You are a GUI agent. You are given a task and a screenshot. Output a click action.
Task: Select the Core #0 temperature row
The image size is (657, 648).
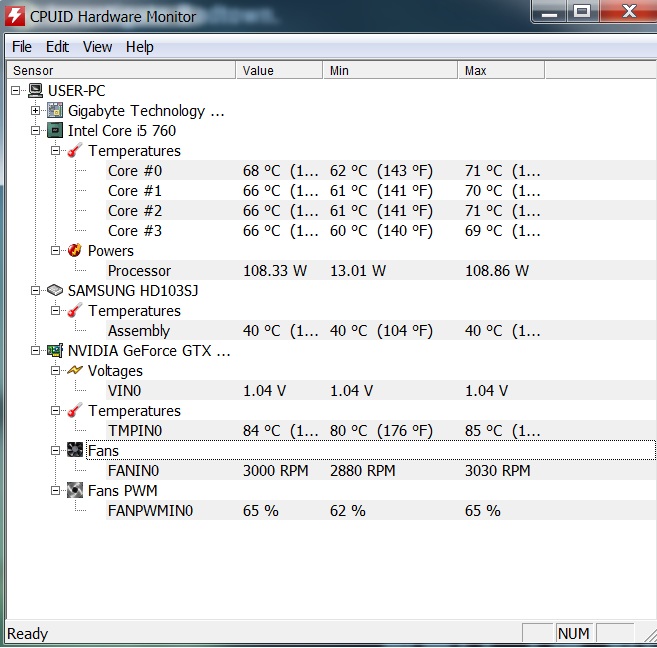click(135, 171)
